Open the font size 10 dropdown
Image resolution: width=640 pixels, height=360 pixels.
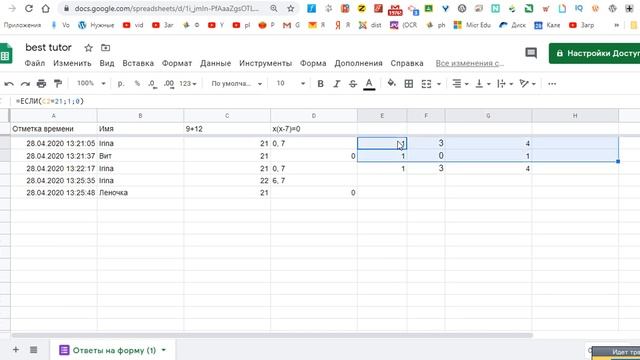click(290, 83)
